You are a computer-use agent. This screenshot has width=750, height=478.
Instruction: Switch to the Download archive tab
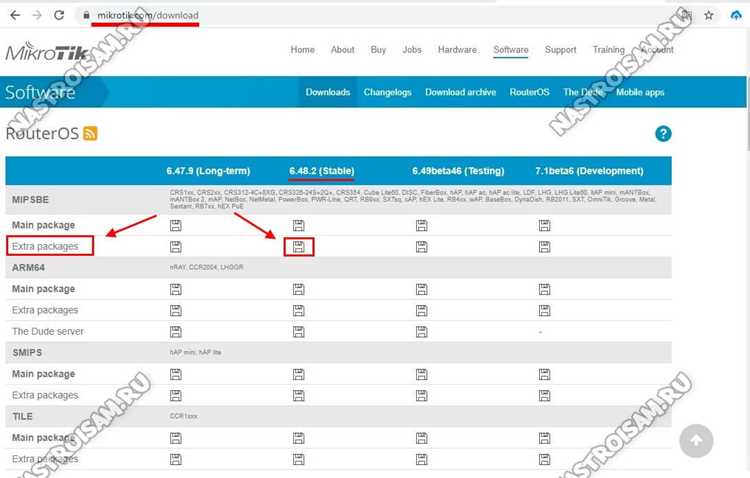[x=461, y=92]
